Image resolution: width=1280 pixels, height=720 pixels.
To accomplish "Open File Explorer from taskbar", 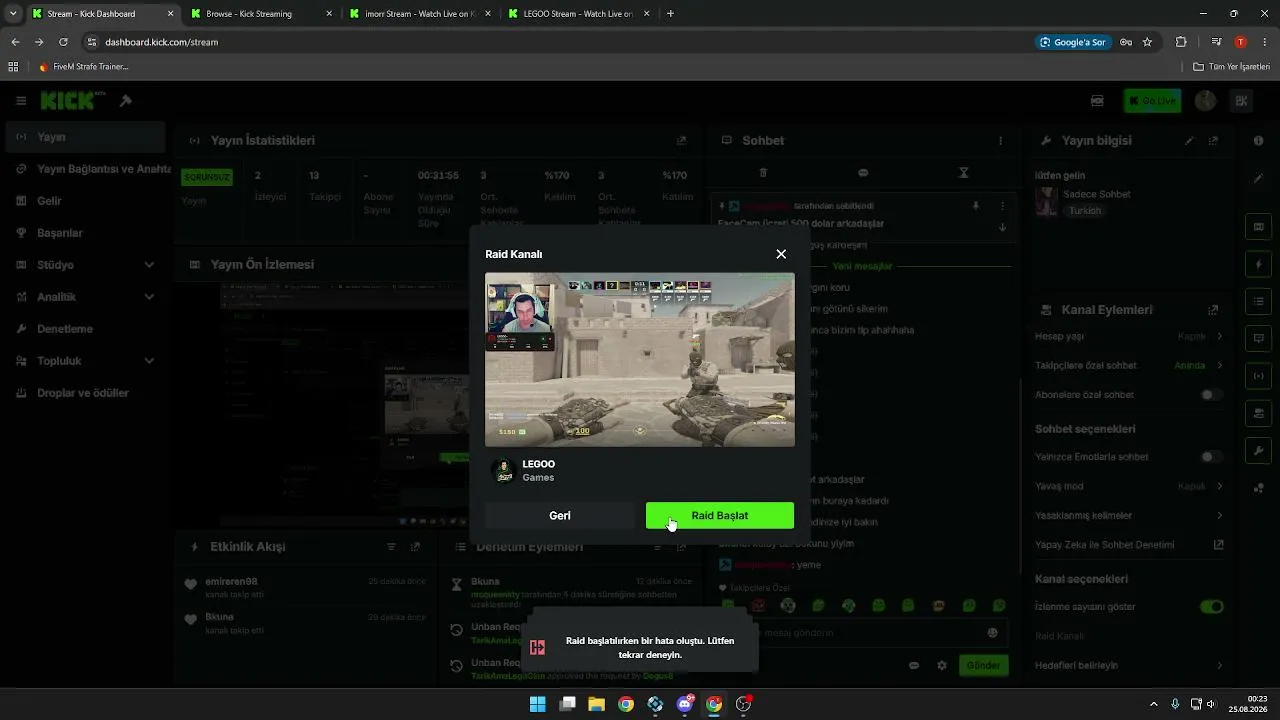I will point(596,704).
